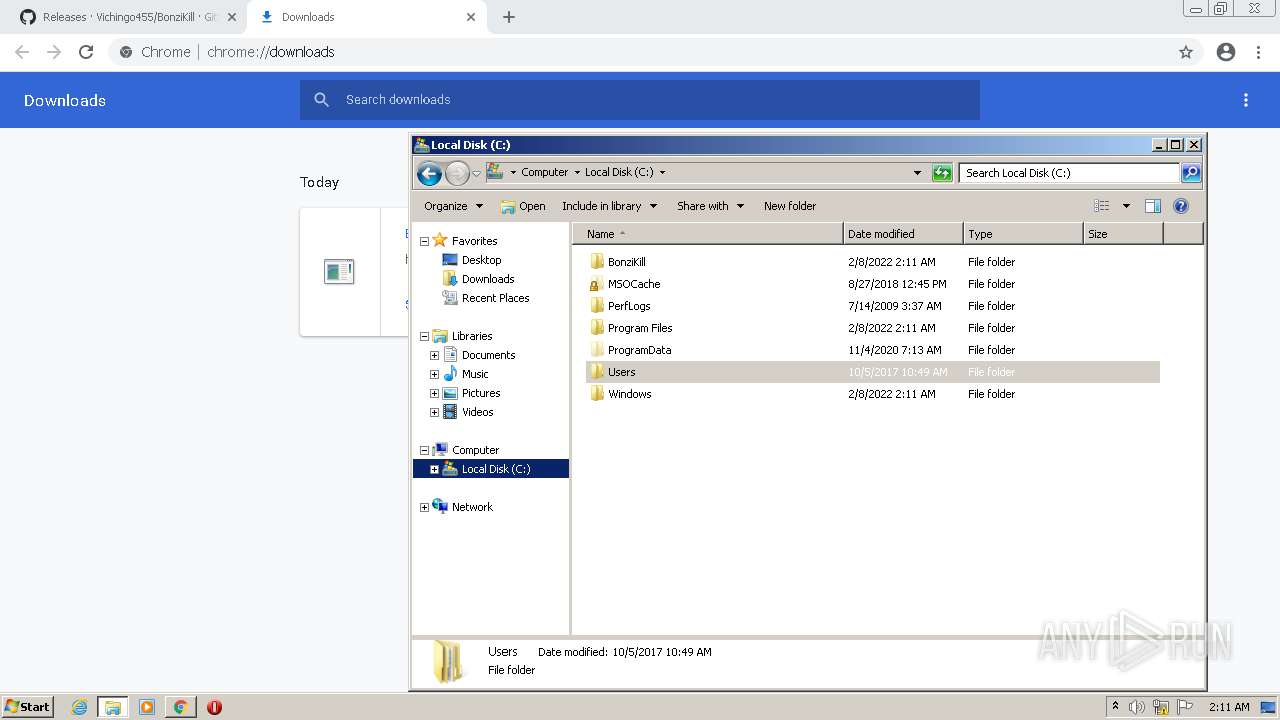Open Chrome's three-dot main menu
The image size is (1280, 720).
pos(1259,52)
